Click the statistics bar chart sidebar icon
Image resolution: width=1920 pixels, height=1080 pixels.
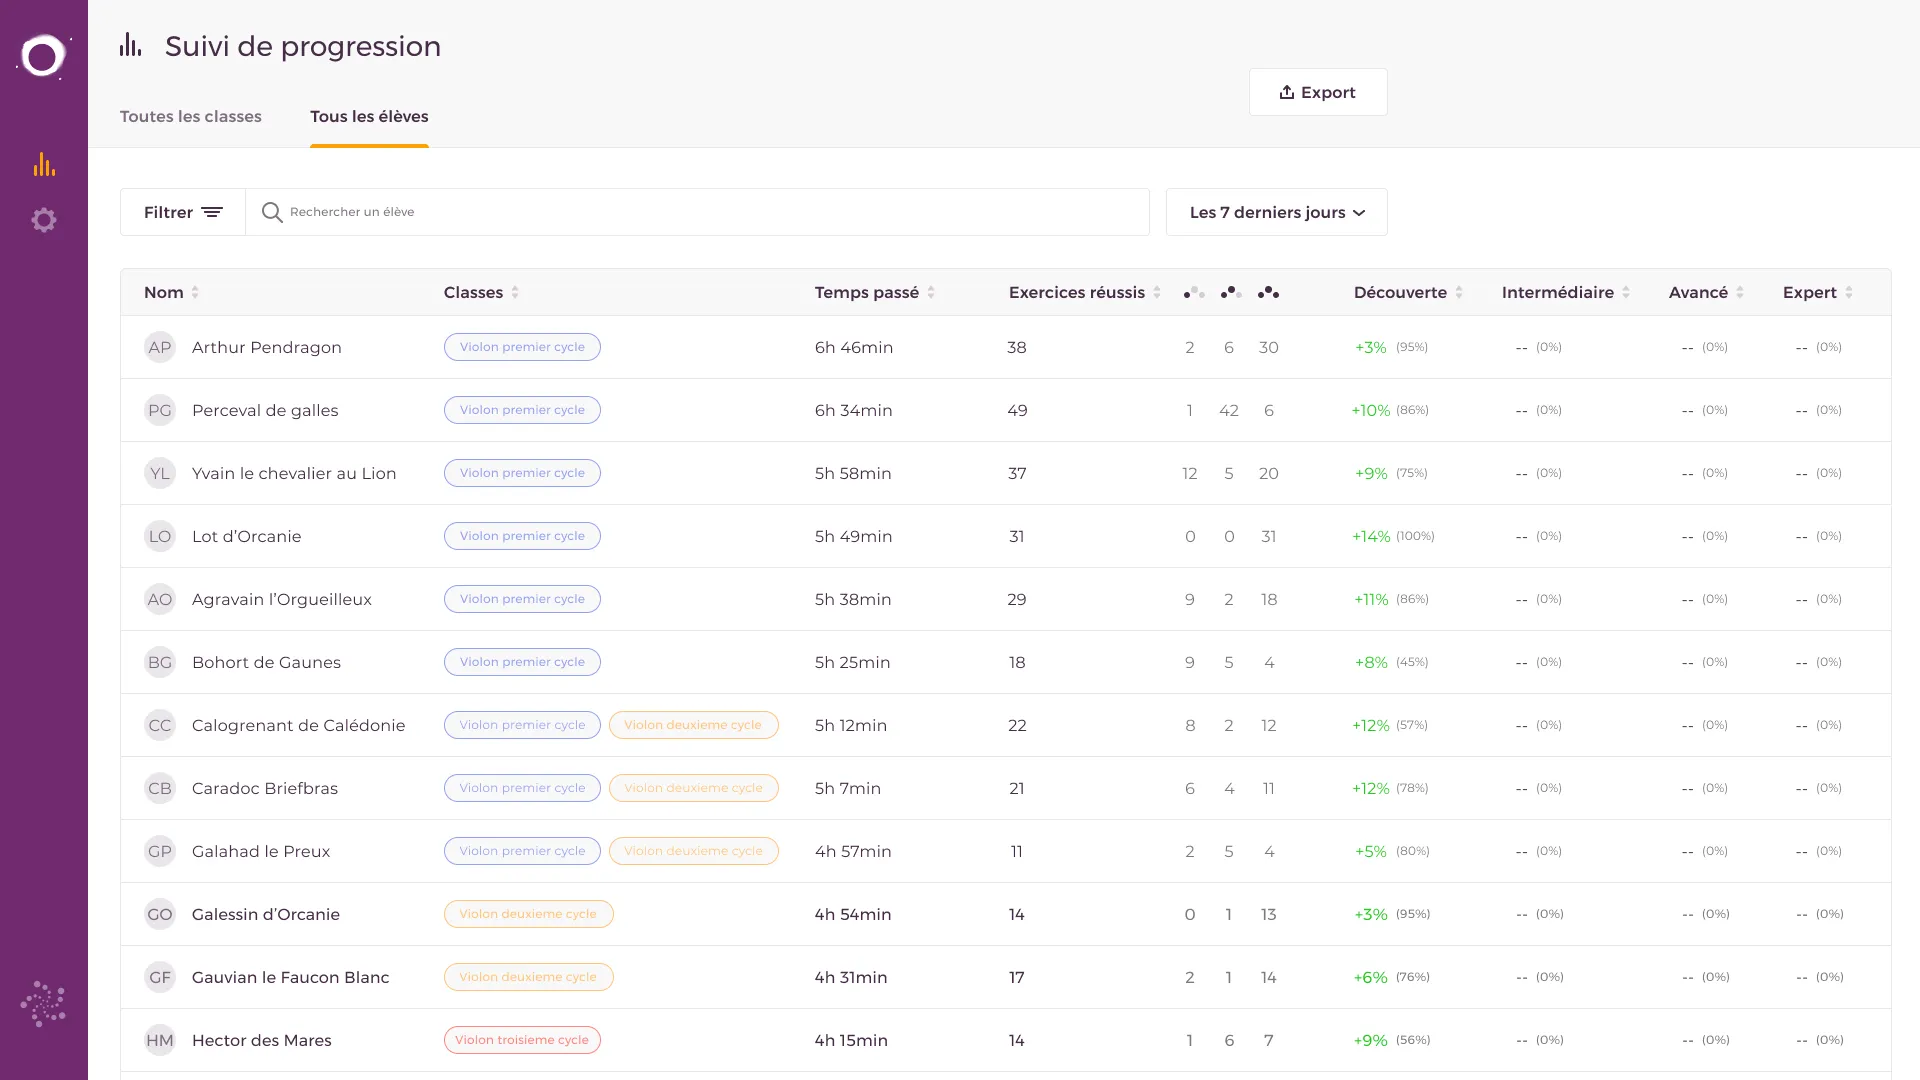tap(44, 165)
